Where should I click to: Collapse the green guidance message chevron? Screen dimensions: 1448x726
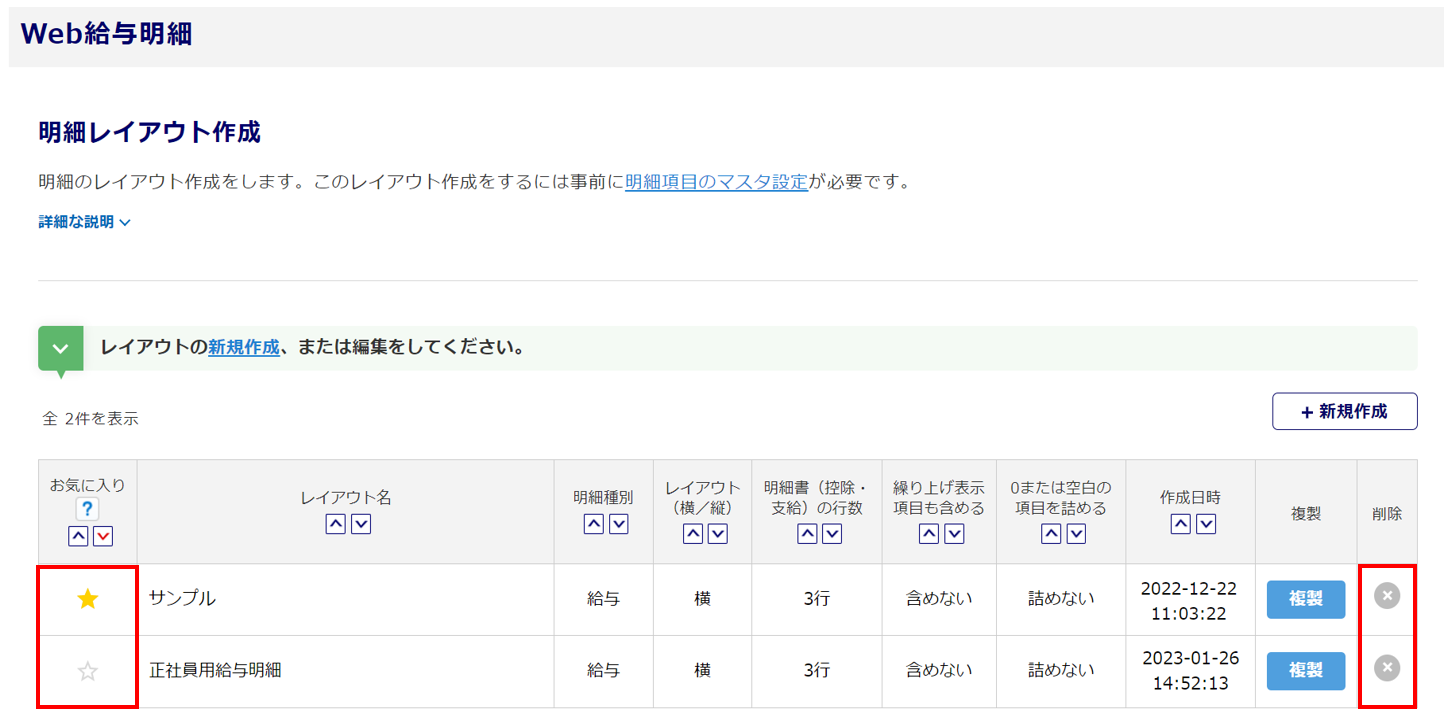(x=60, y=348)
